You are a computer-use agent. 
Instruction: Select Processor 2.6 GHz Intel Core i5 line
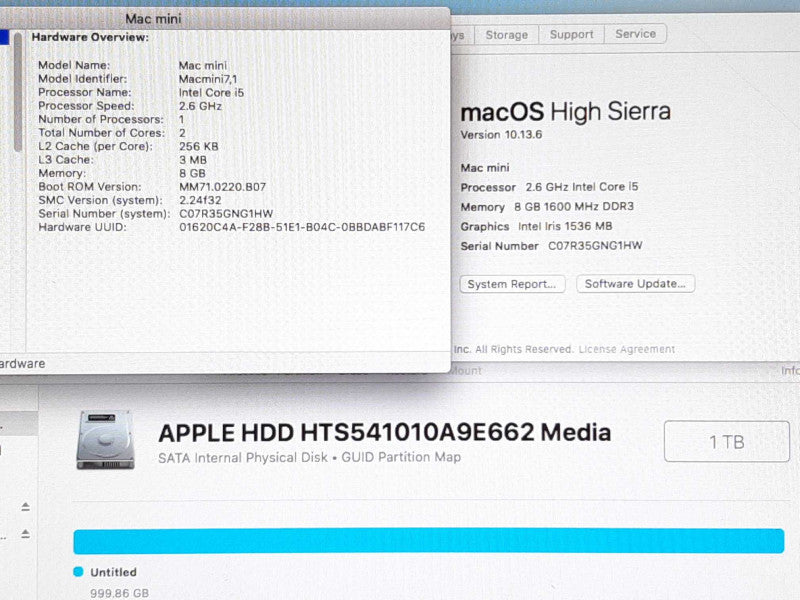(549, 187)
